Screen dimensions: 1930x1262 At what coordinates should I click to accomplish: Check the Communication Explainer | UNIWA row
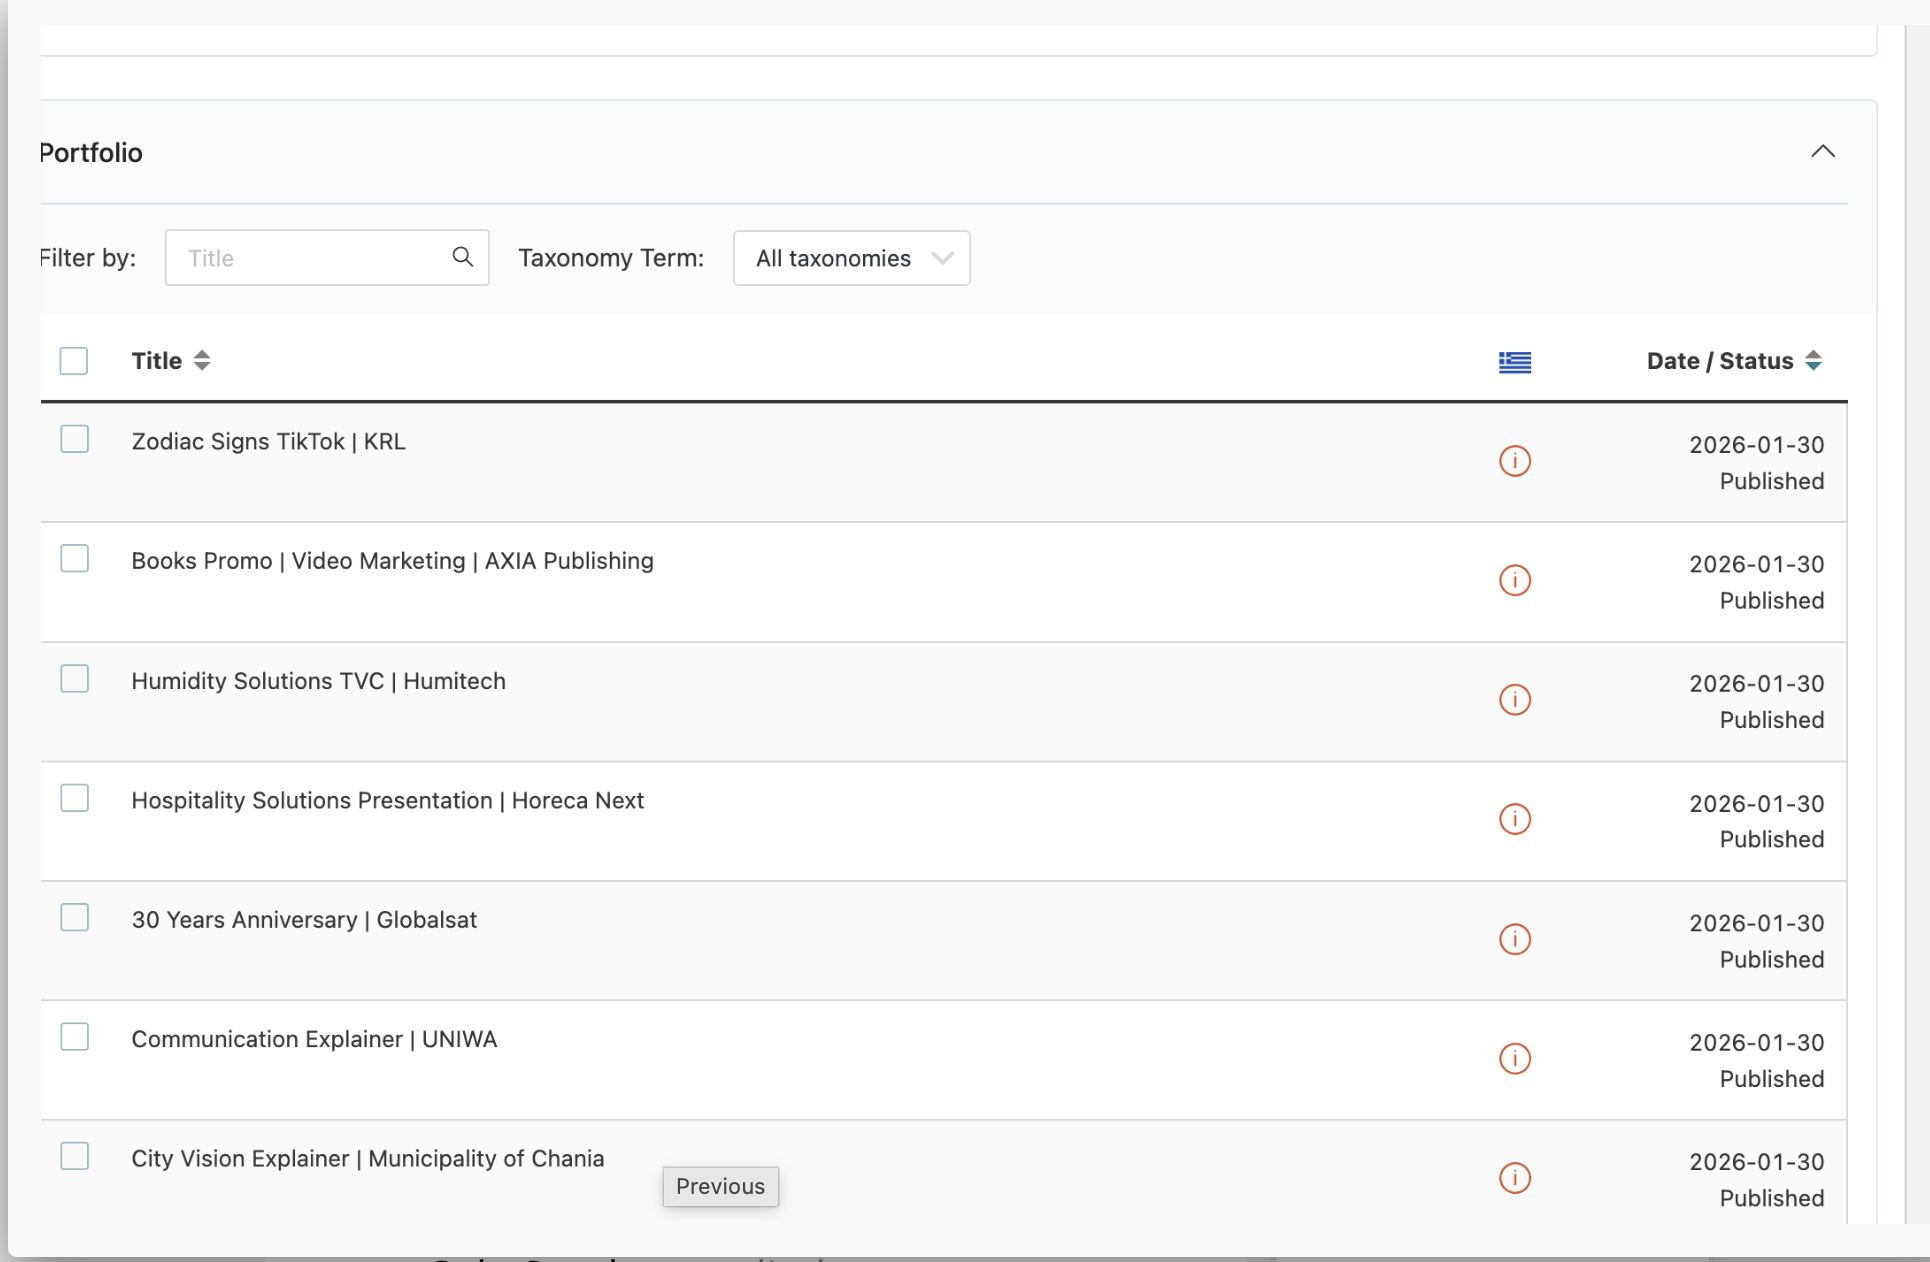[75, 1037]
